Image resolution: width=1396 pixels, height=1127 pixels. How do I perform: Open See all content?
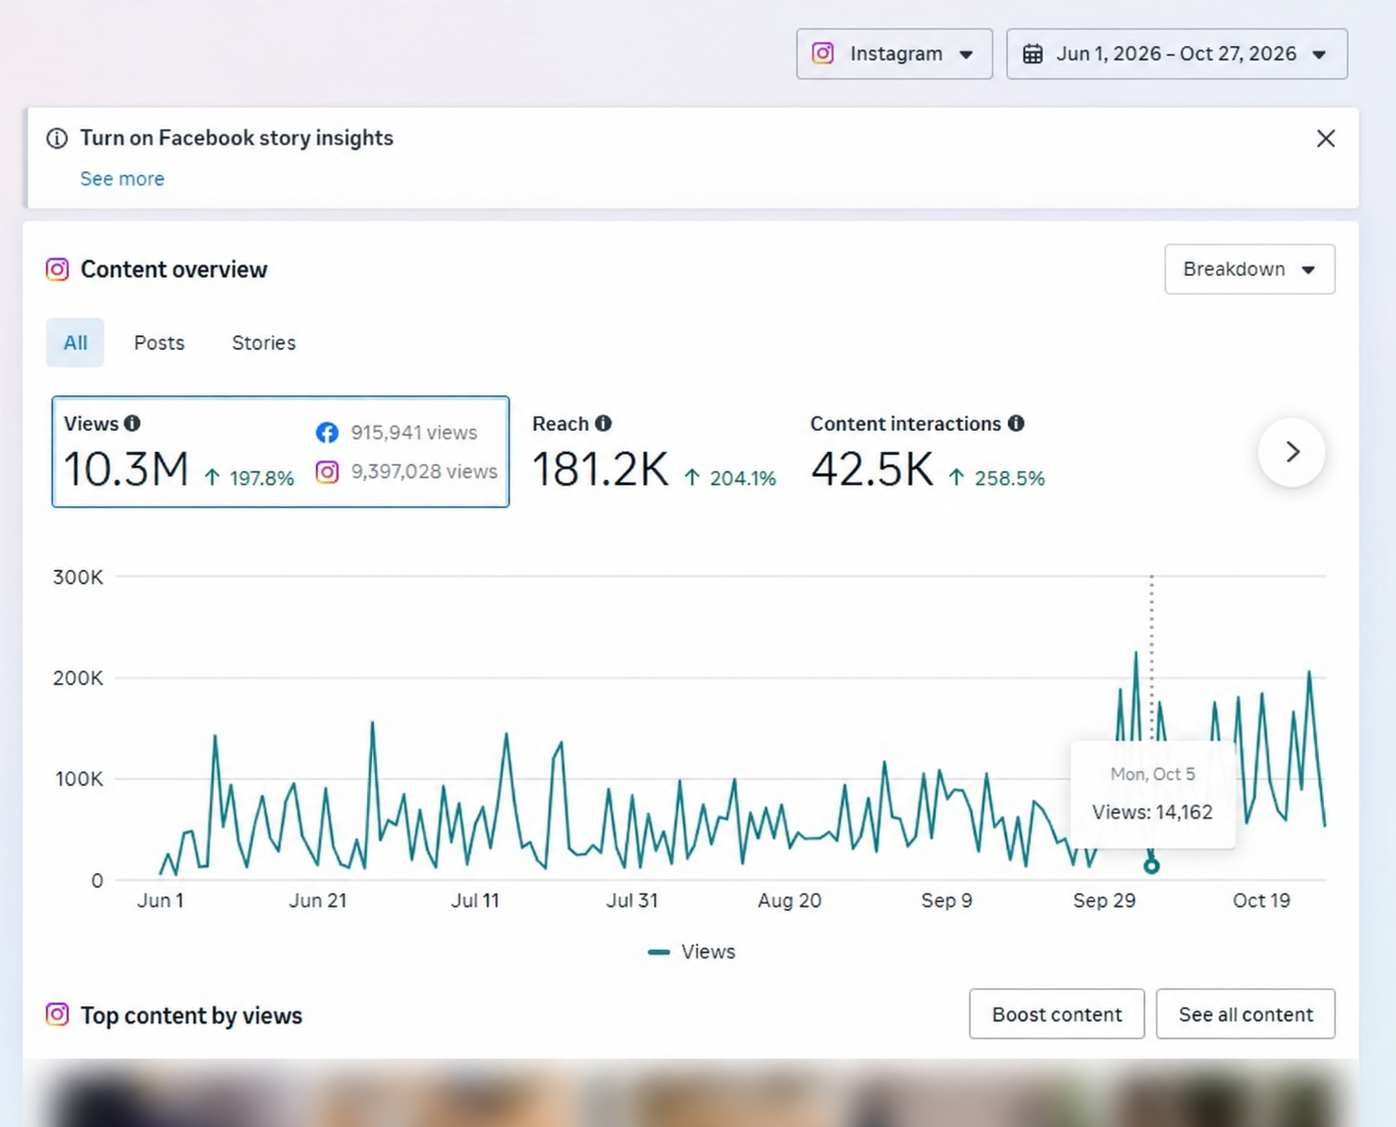click(x=1246, y=1014)
